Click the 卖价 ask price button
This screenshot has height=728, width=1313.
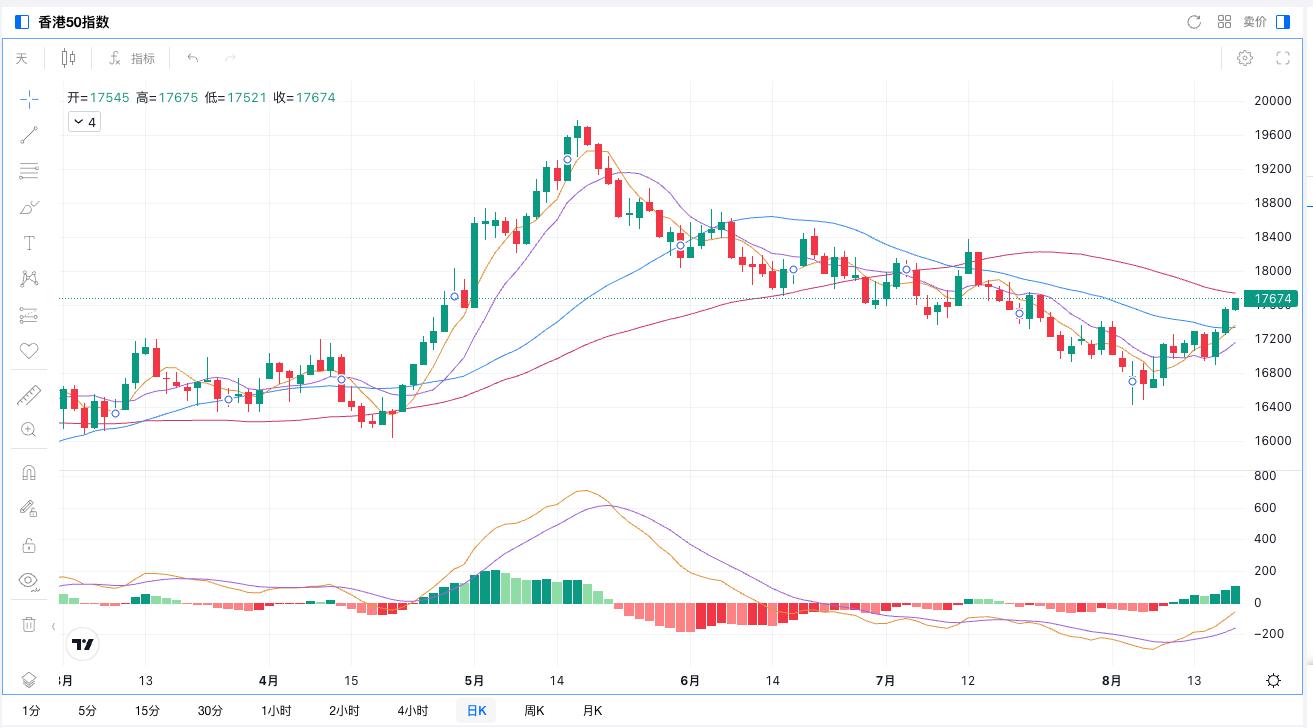pos(1255,22)
